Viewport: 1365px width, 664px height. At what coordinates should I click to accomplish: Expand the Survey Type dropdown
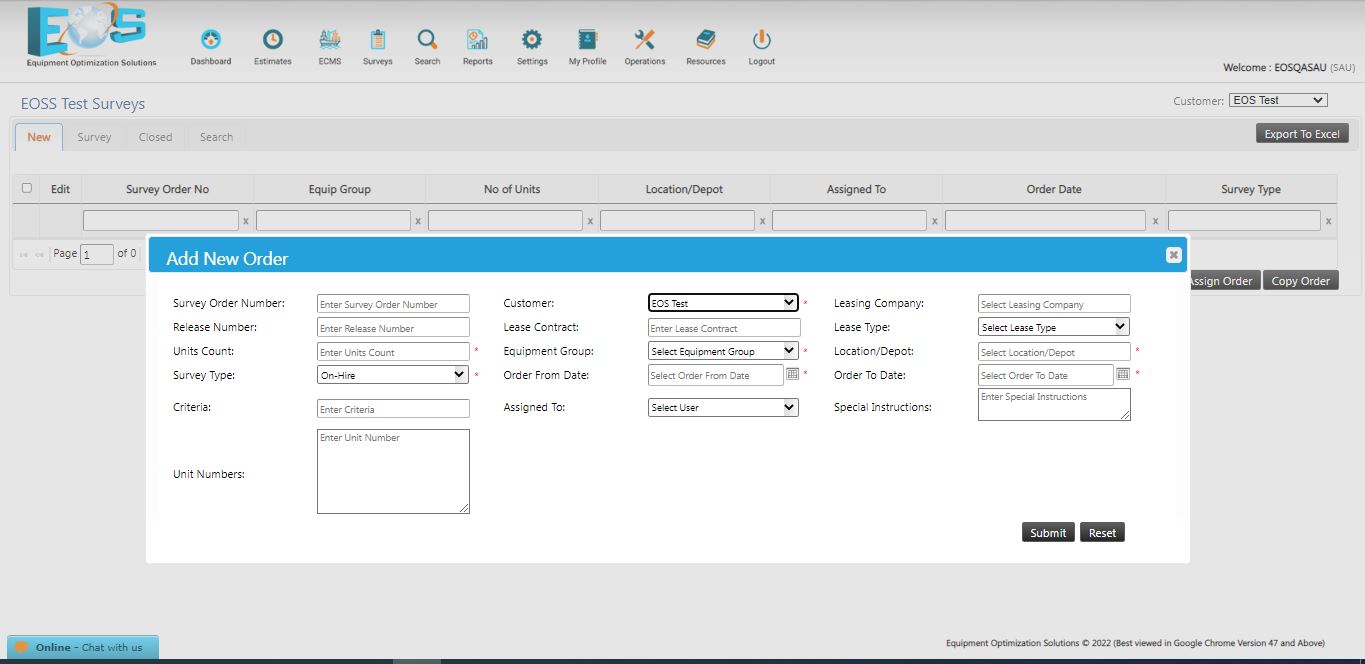pos(392,375)
